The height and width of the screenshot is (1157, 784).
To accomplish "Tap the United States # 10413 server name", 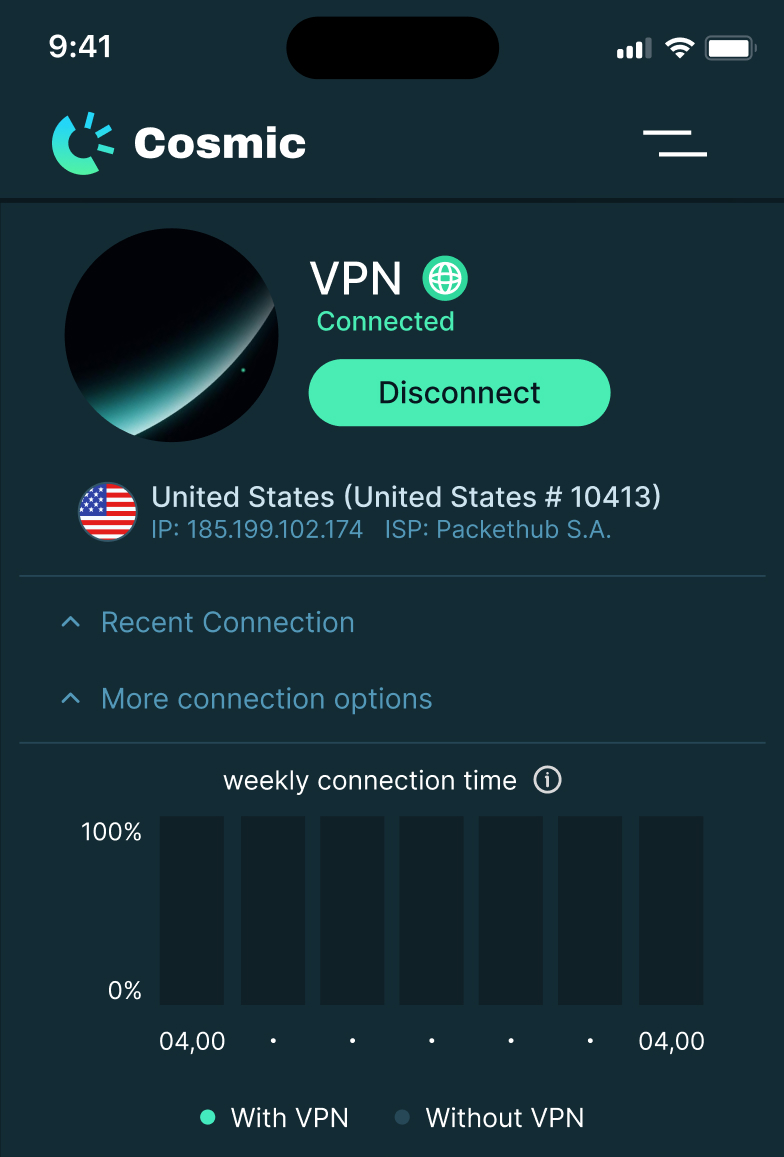I will [x=406, y=497].
